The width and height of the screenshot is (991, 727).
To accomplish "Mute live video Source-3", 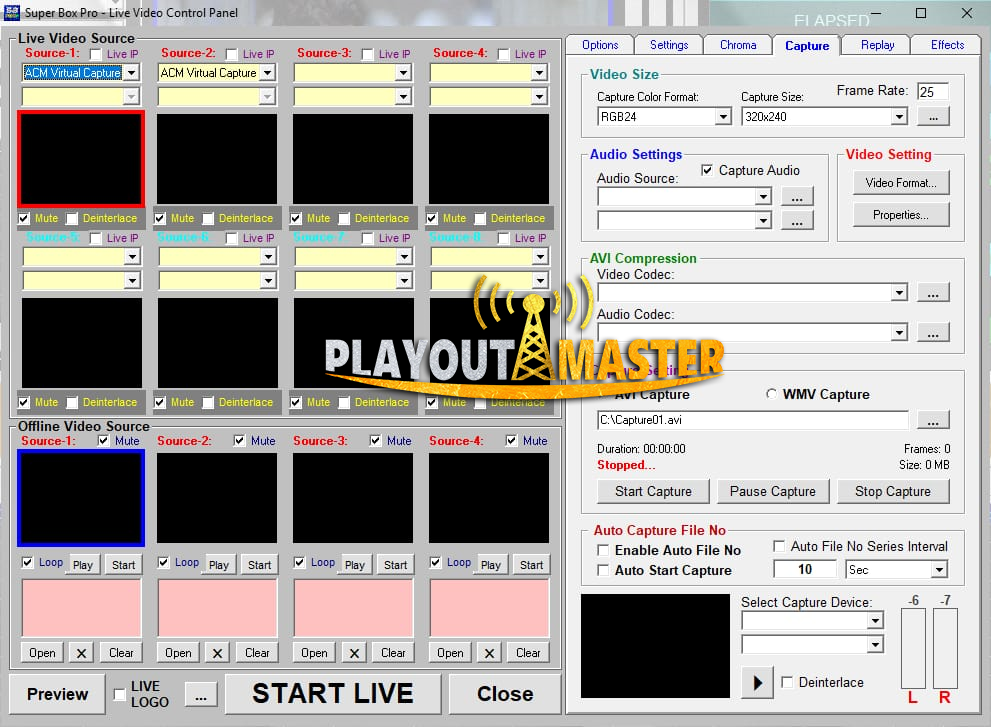I will click(296, 218).
